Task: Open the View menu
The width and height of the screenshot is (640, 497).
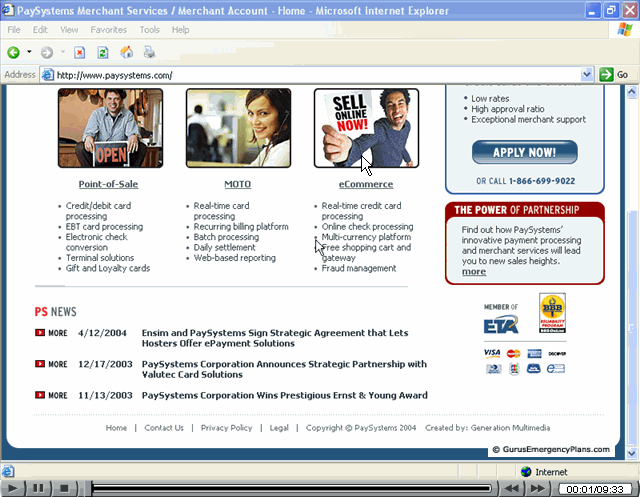Action: (x=69, y=30)
